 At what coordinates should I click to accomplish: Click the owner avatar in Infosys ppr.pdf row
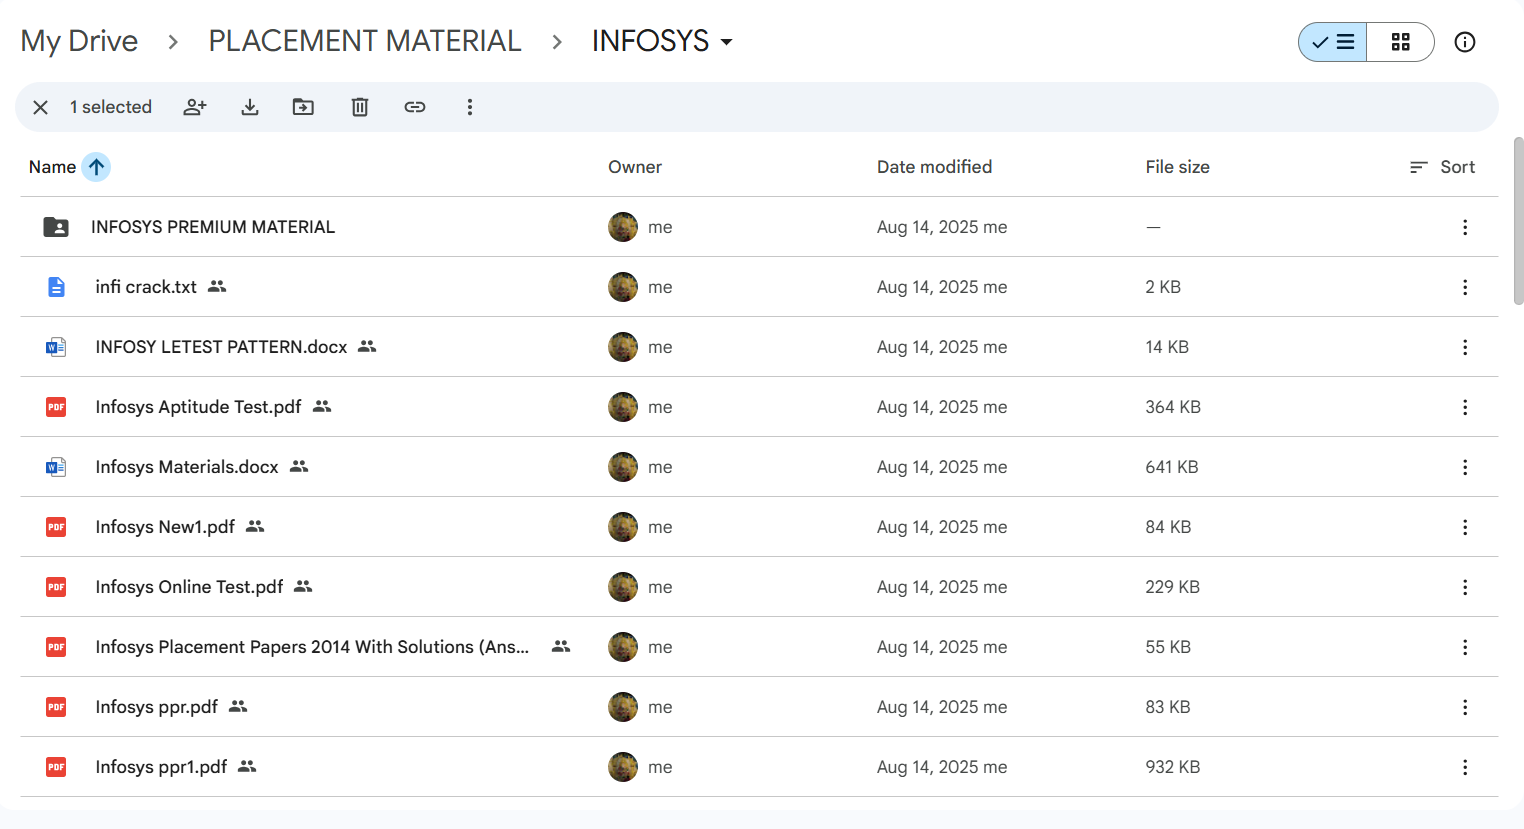(x=623, y=707)
